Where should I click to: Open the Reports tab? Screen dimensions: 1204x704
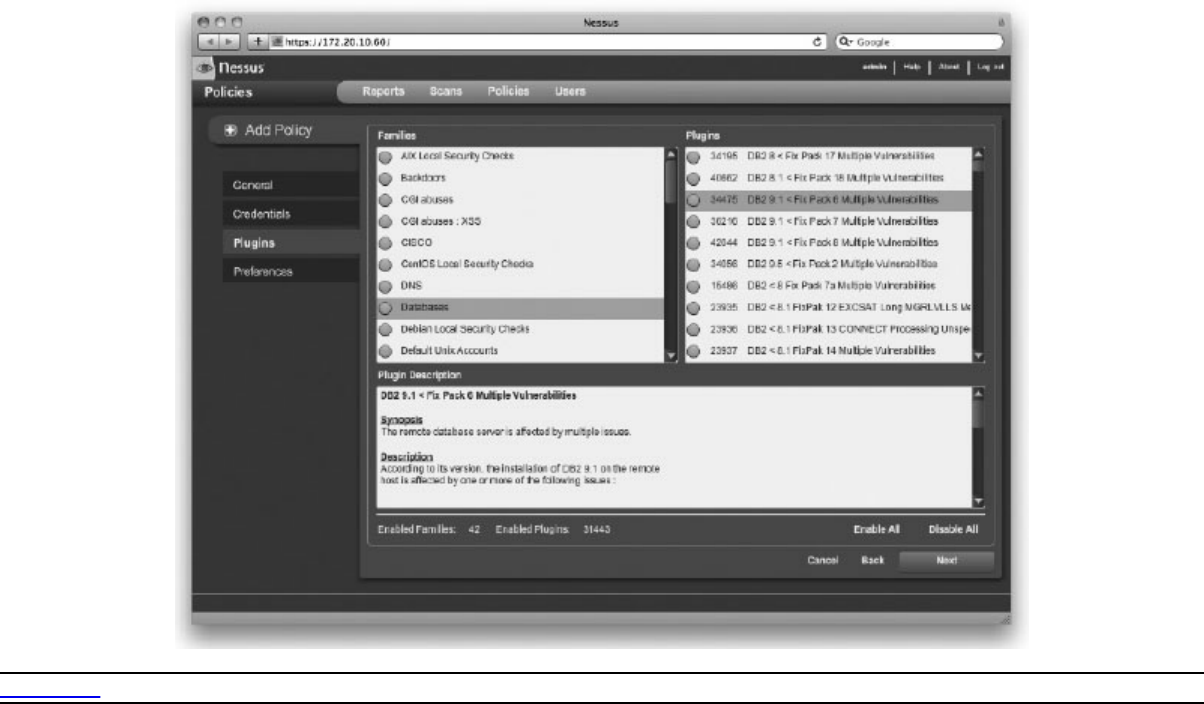coord(383,92)
